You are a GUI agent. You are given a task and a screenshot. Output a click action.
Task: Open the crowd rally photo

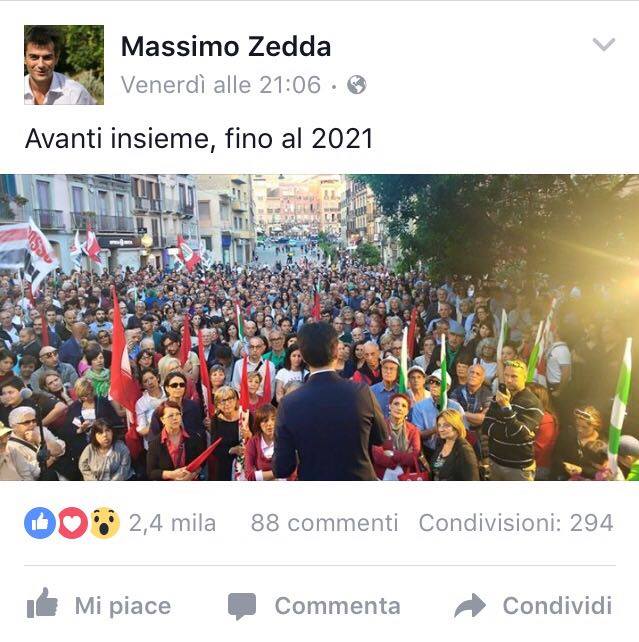pyautogui.click(x=319, y=327)
